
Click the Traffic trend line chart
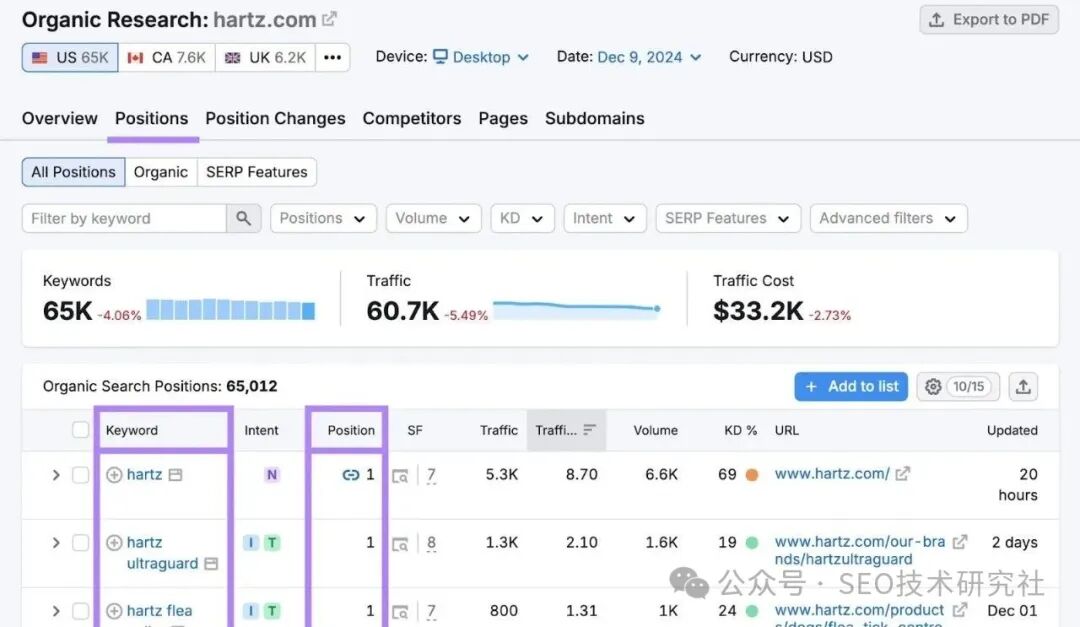[x=576, y=309]
